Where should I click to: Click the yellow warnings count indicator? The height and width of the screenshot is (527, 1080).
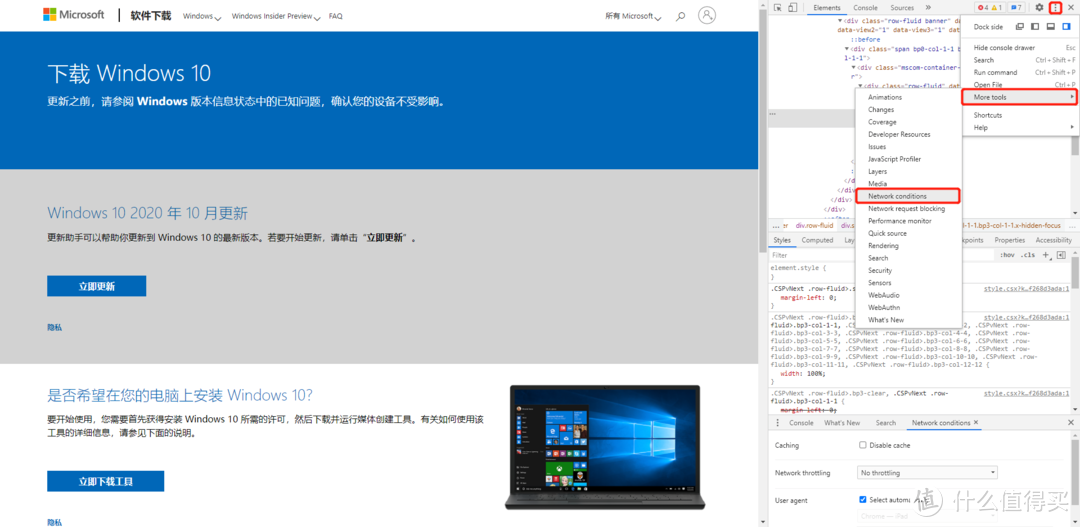pos(996,8)
